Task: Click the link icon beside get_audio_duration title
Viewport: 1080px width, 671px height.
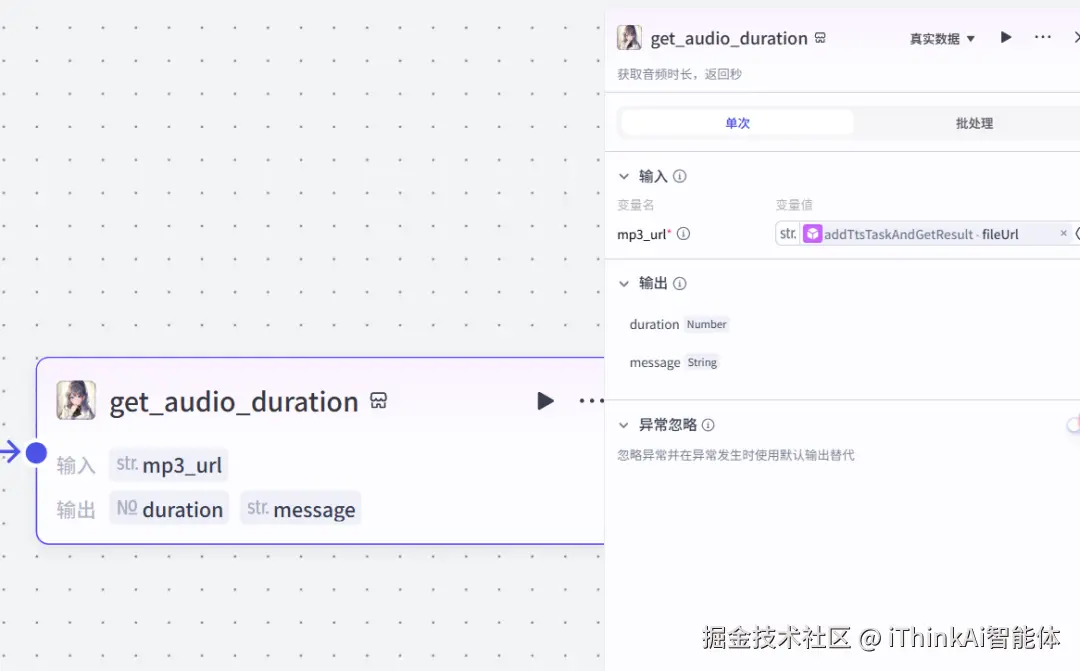Action: tap(820, 37)
